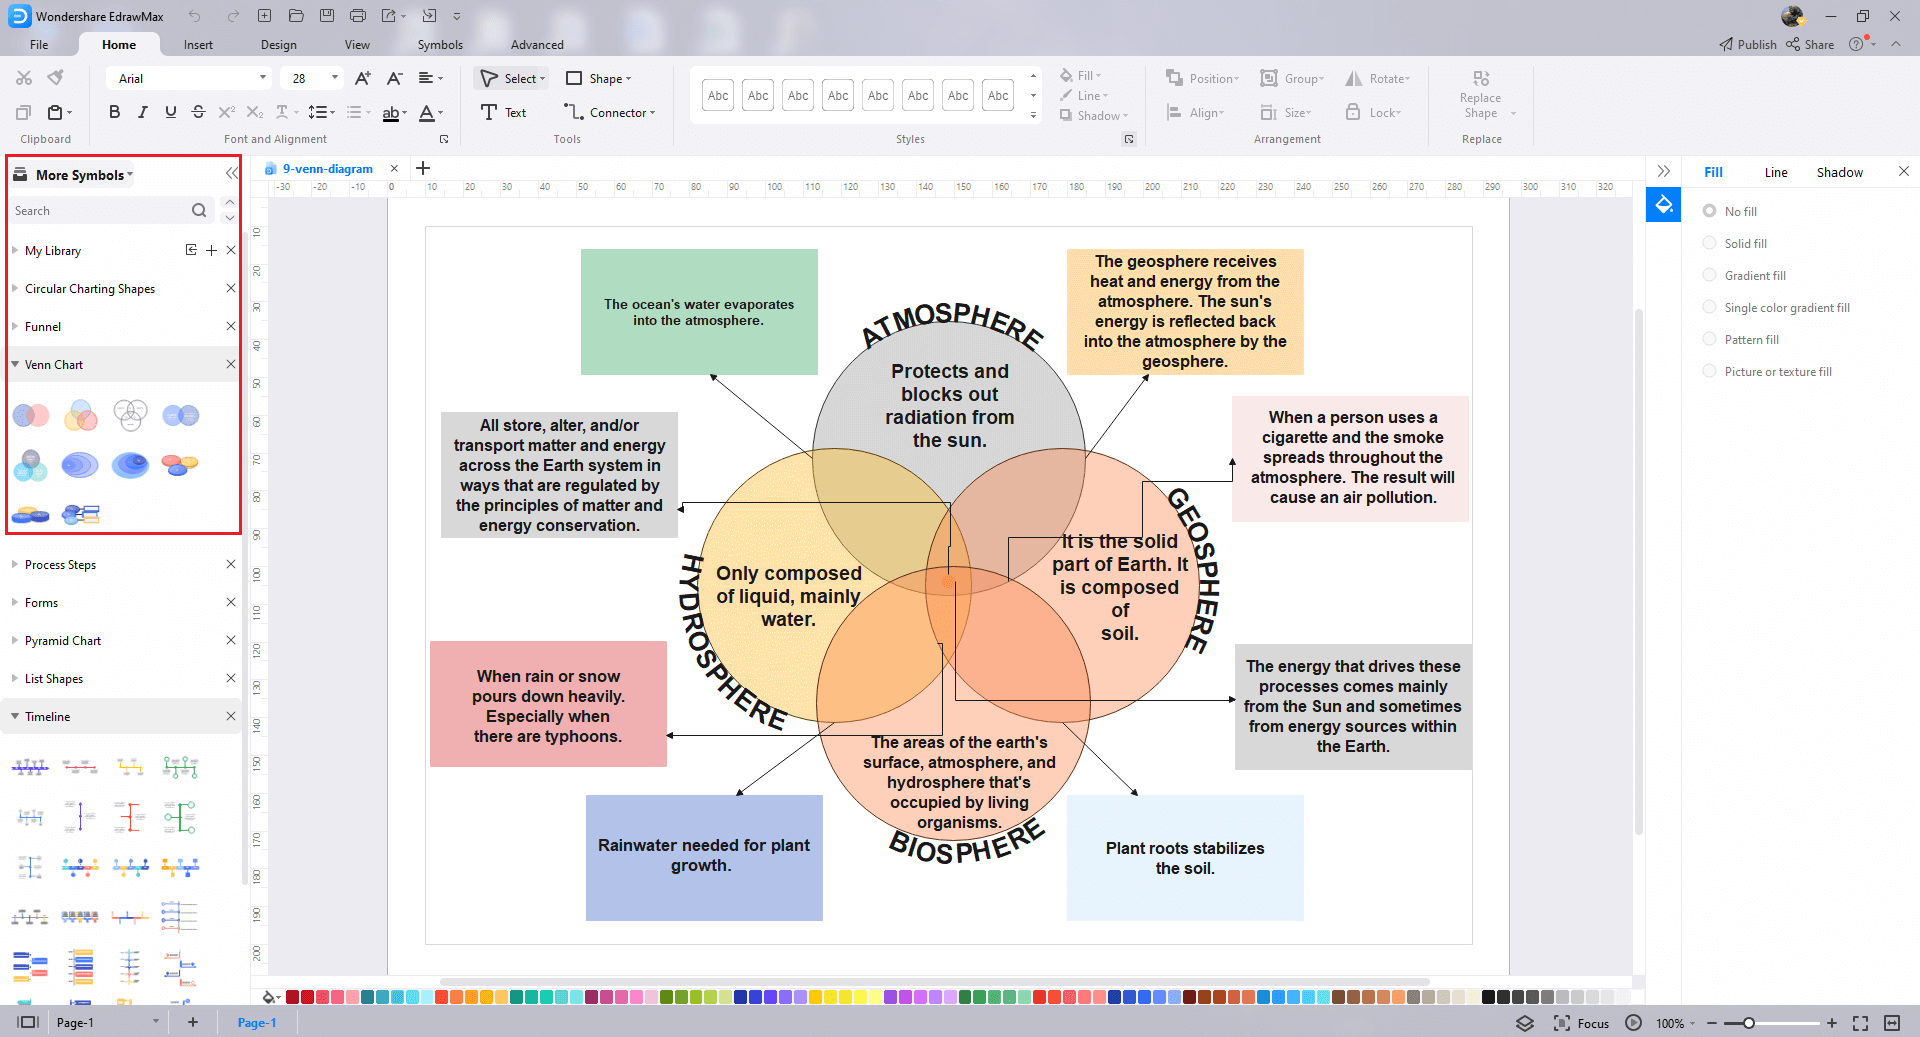The image size is (1920, 1037).
Task: Select the Connector tool
Action: [x=611, y=113]
